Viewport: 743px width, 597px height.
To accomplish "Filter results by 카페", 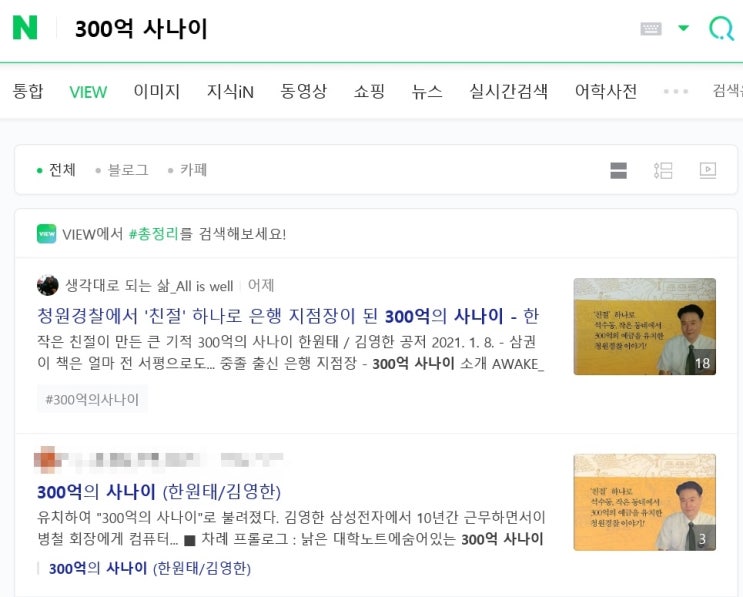I will pos(188,170).
